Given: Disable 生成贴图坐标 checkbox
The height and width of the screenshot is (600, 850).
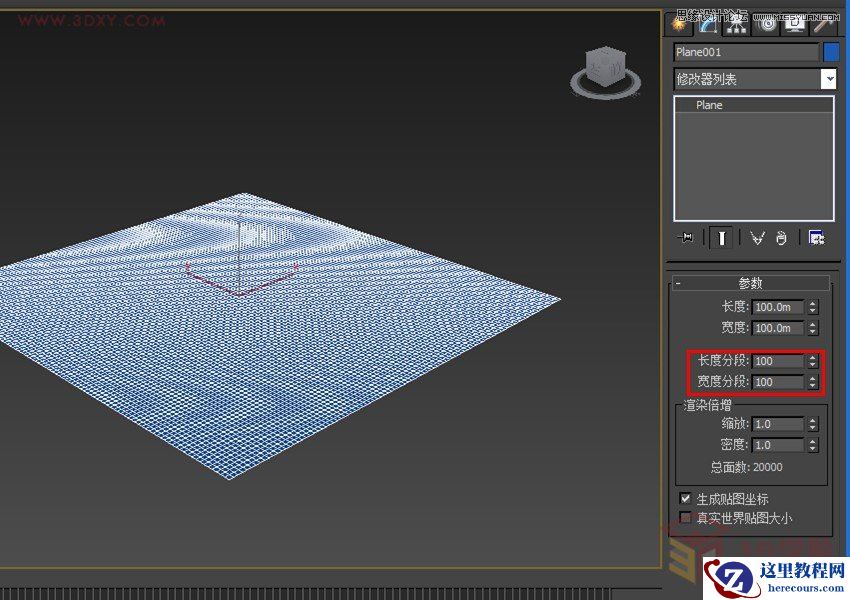Looking at the screenshot, I should (x=685, y=498).
